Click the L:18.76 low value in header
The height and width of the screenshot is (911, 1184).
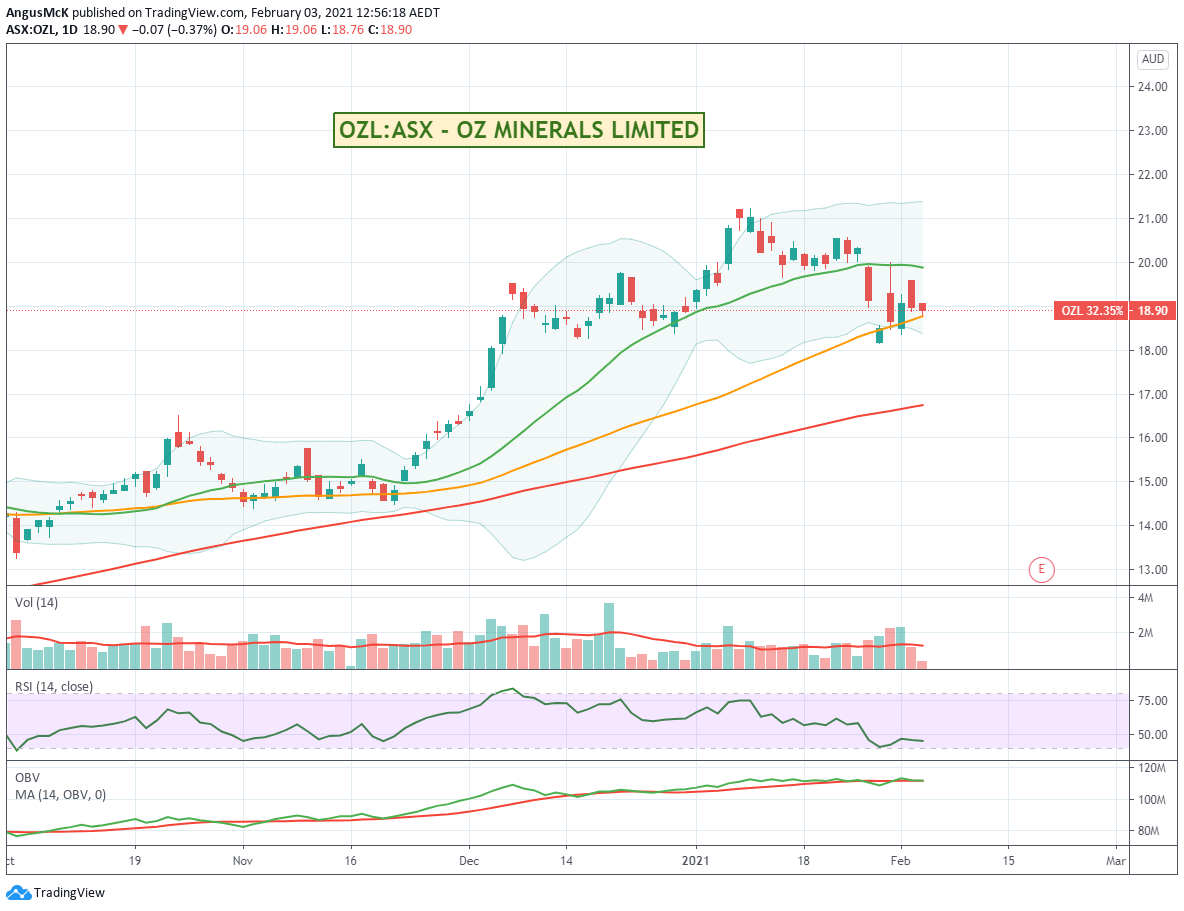coord(341,30)
